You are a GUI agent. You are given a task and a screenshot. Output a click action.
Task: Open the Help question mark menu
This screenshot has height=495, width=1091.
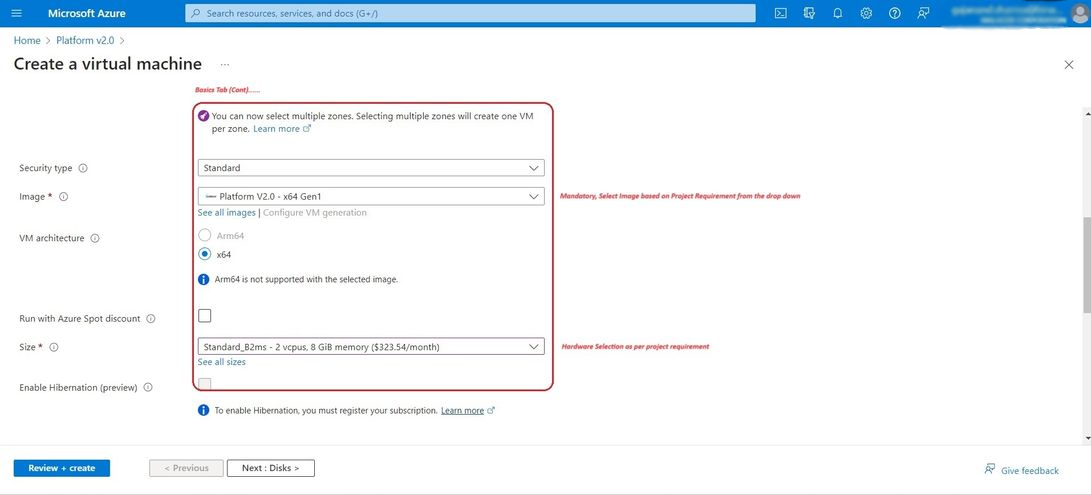[895, 13]
